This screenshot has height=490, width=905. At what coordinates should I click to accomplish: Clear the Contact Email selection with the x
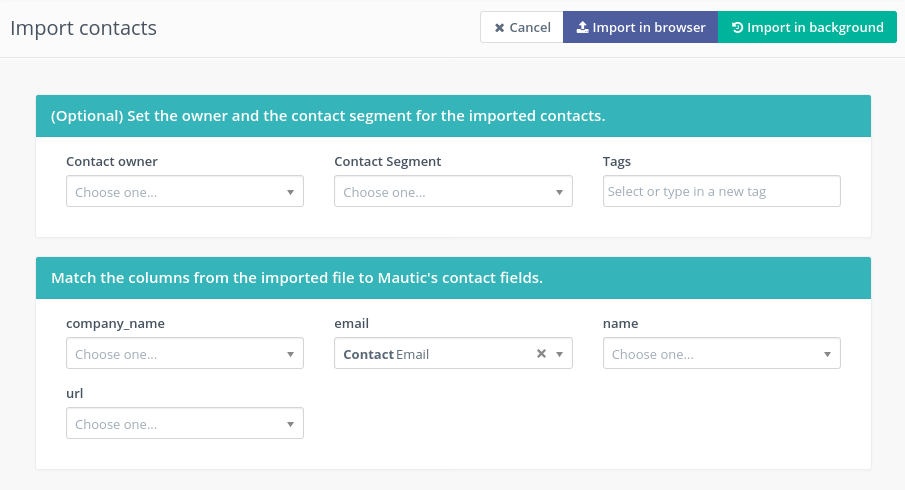point(541,354)
